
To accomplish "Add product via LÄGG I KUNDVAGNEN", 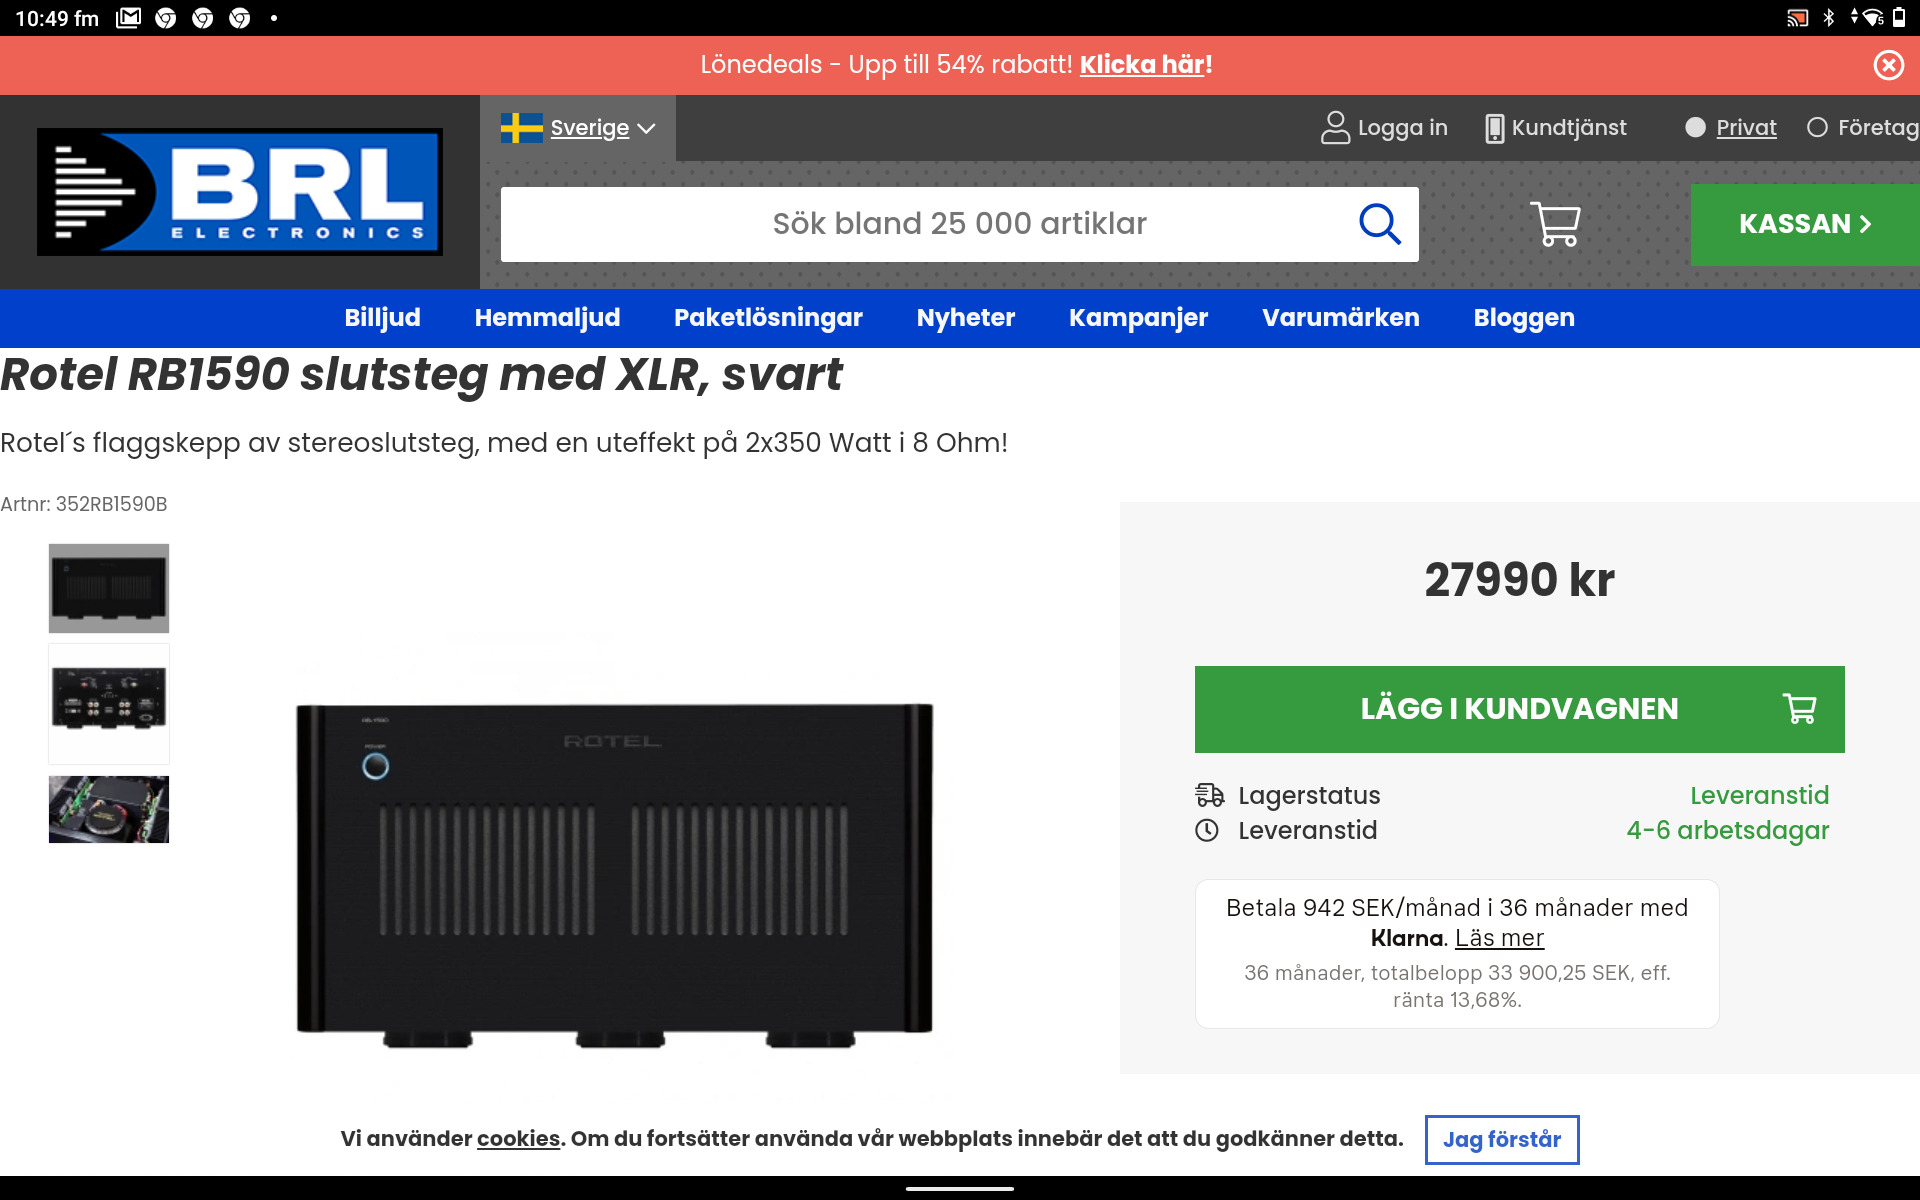I will point(1519,709).
